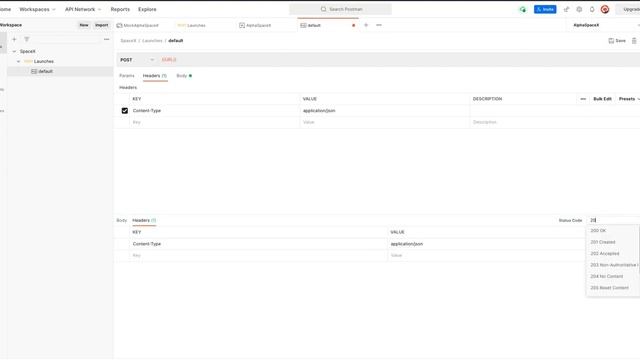Choose 204 No Content status code
The image size is (640, 360).
(612, 277)
